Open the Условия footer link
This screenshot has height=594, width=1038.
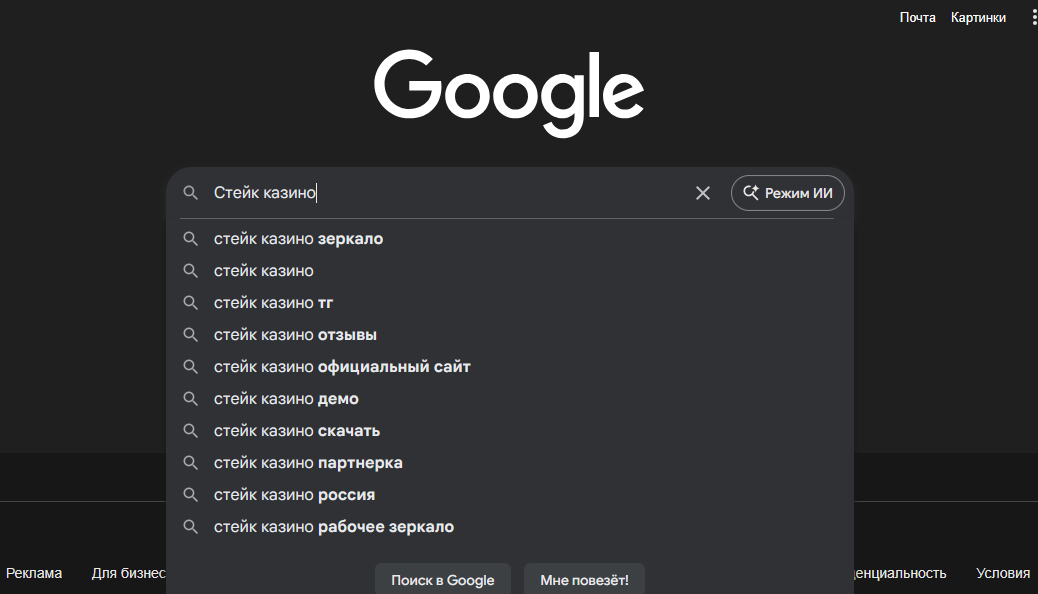click(x=1001, y=572)
